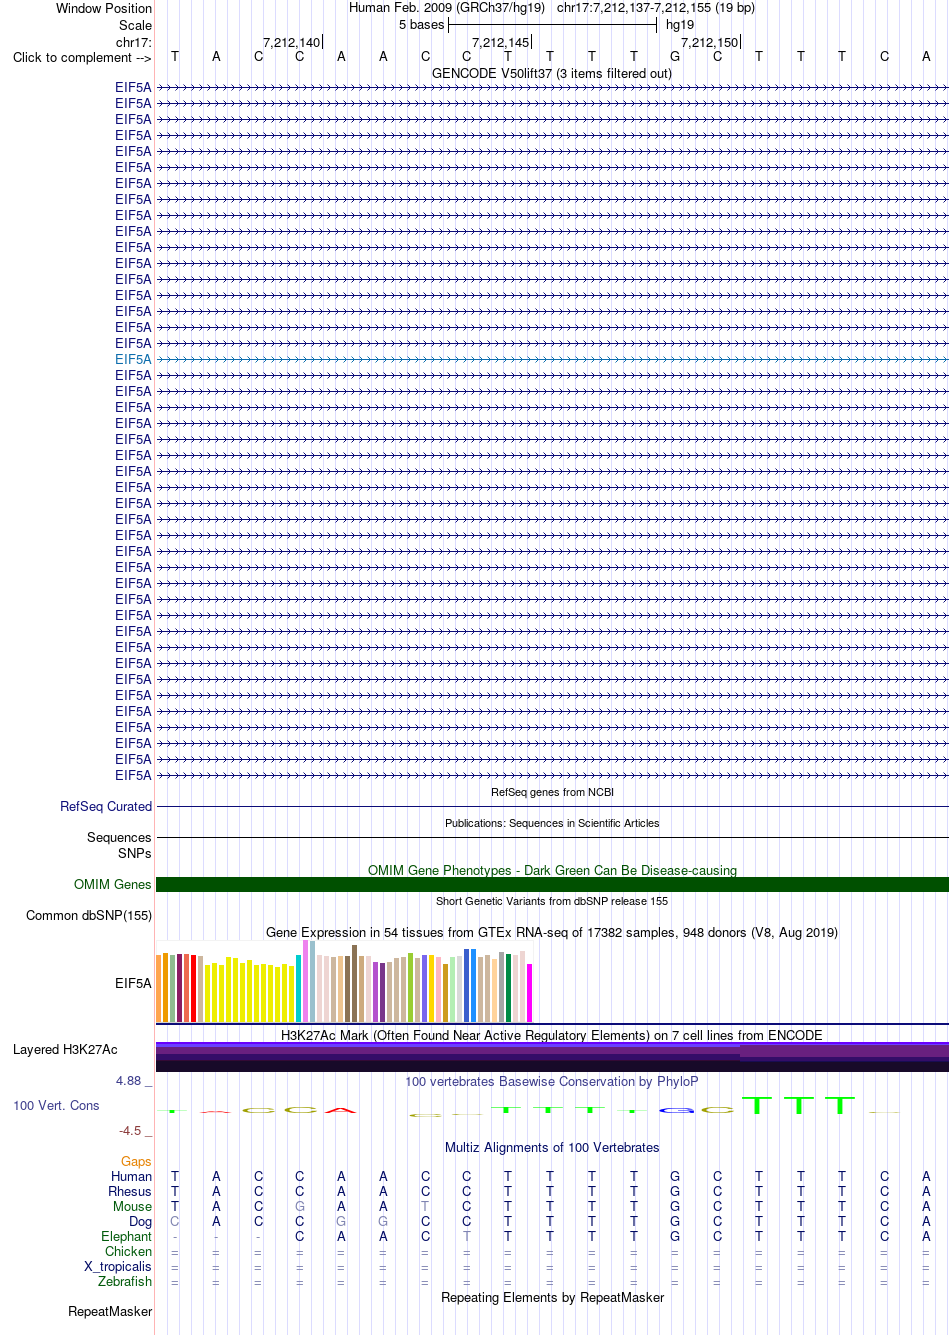Open the 'RefSeq Curated' track label

pyautogui.click(x=106, y=806)
